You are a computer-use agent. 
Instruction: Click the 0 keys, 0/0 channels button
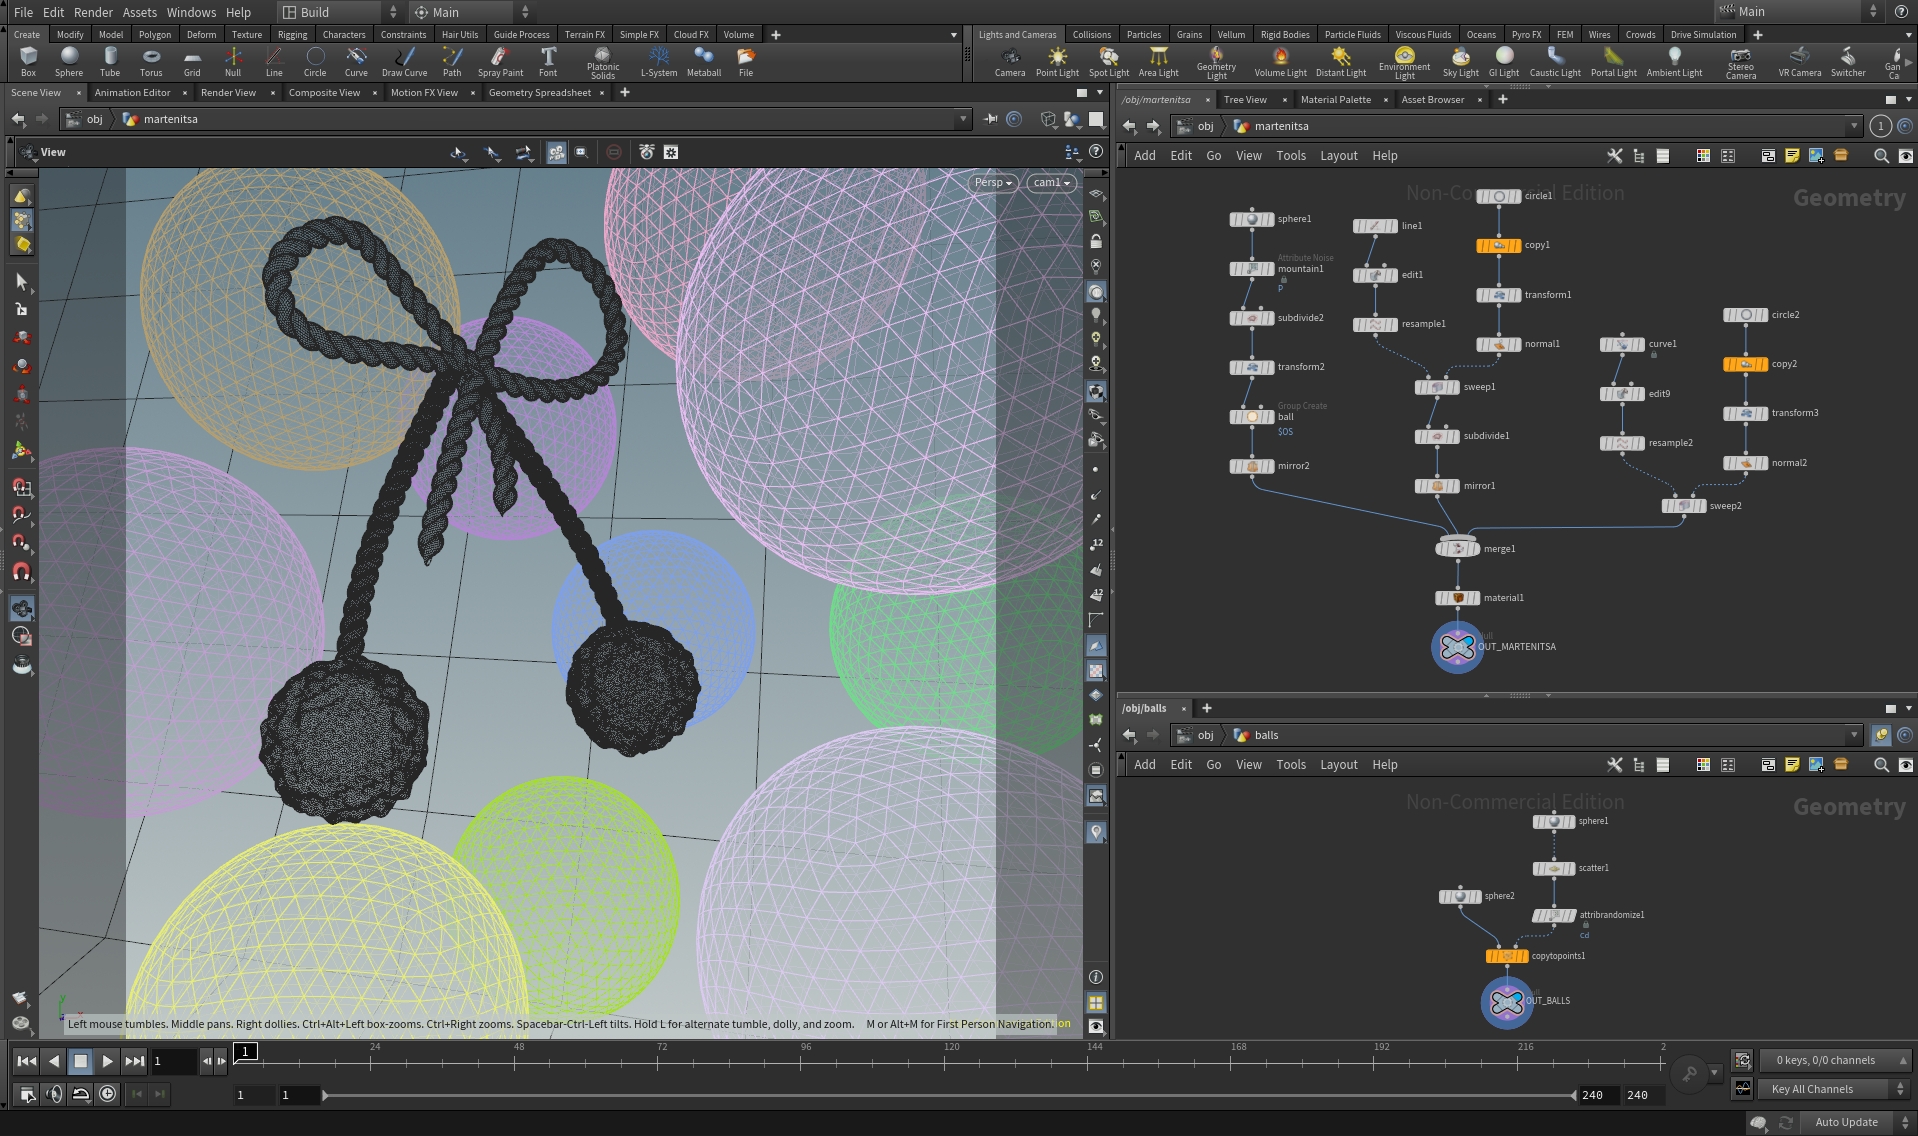point(1834,1060)
